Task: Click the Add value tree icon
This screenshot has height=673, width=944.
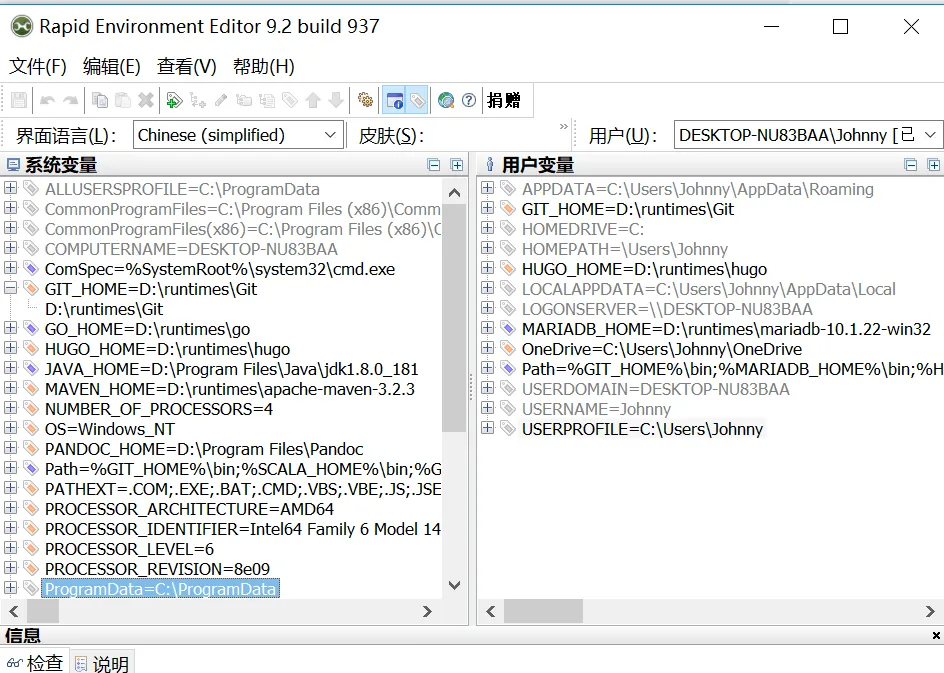Action: point(197,100)
